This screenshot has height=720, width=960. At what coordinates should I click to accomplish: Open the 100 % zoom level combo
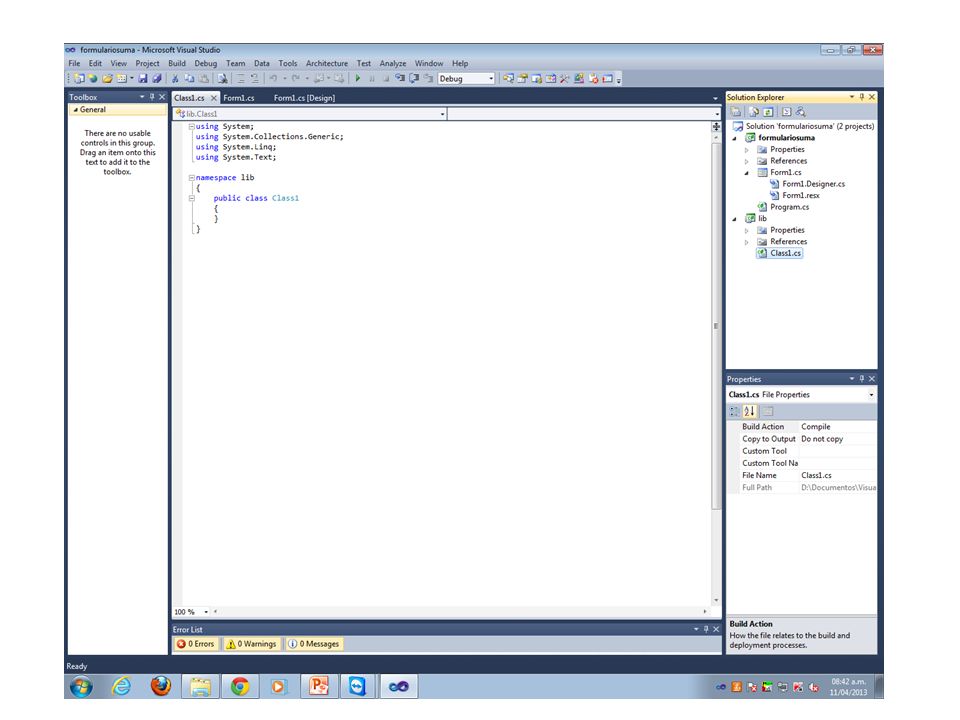tap(190, 612)
